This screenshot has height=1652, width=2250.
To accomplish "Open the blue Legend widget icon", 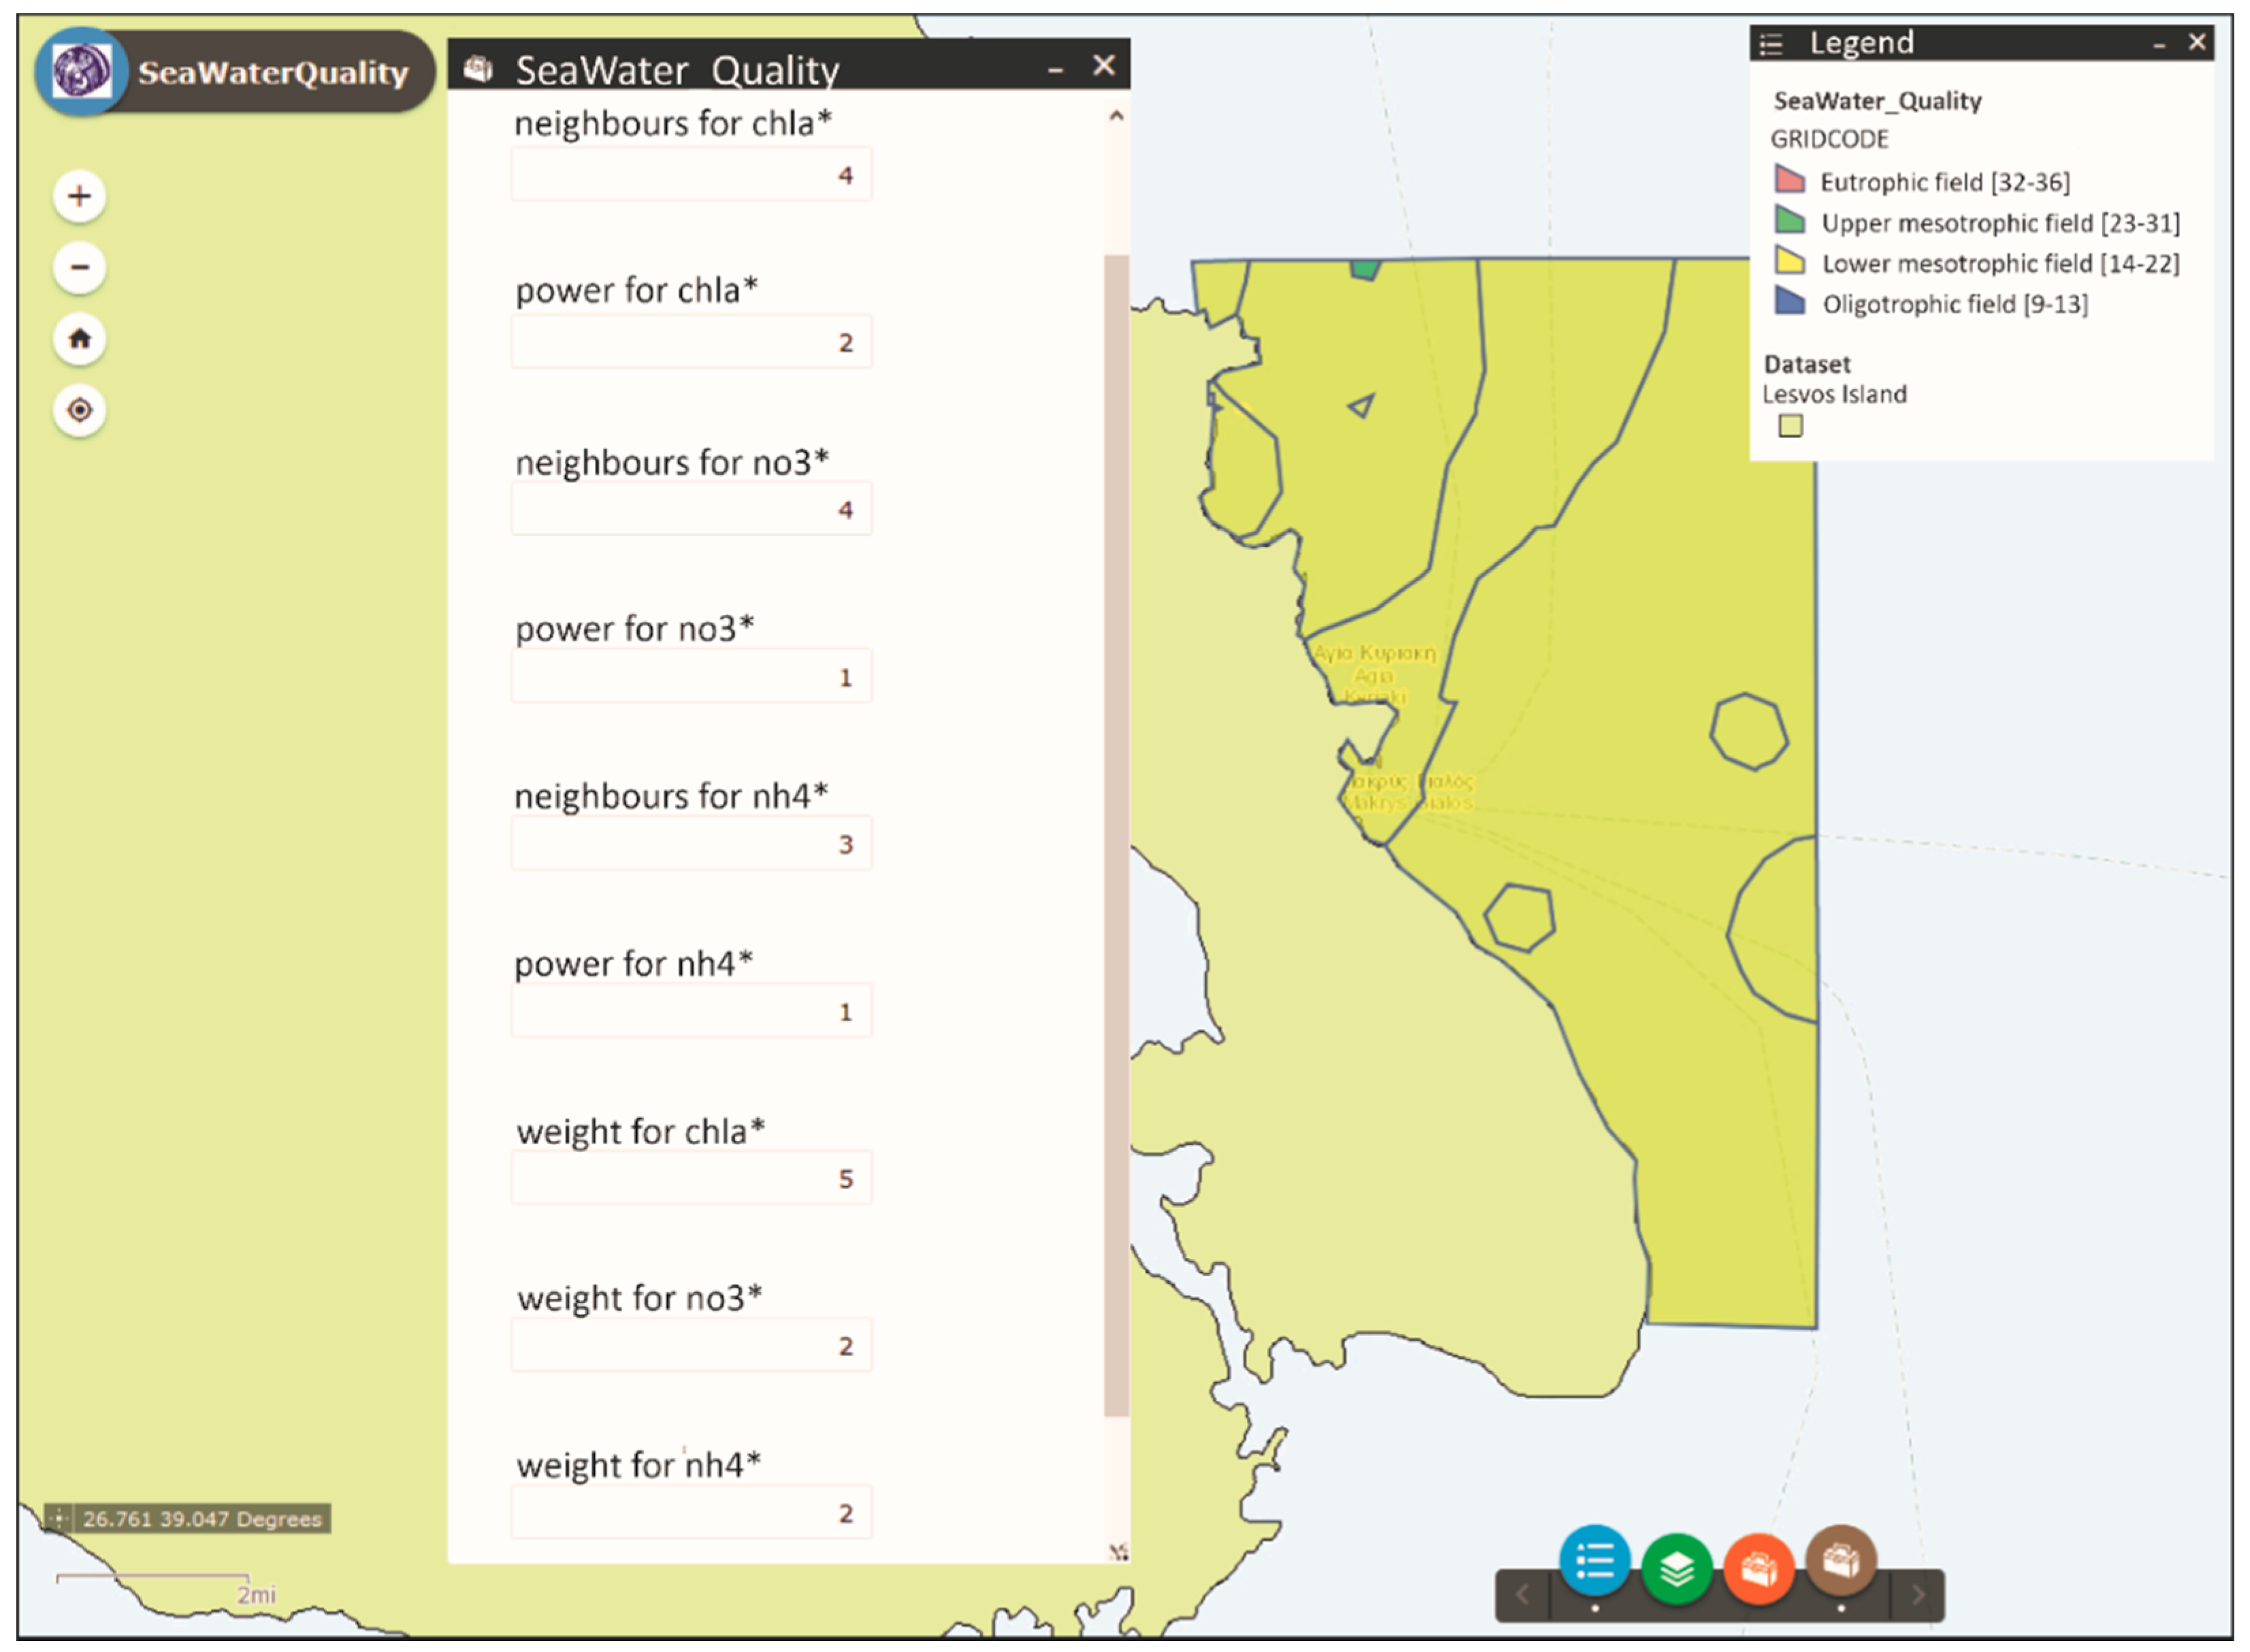I will click(x=1594, y=1561).
